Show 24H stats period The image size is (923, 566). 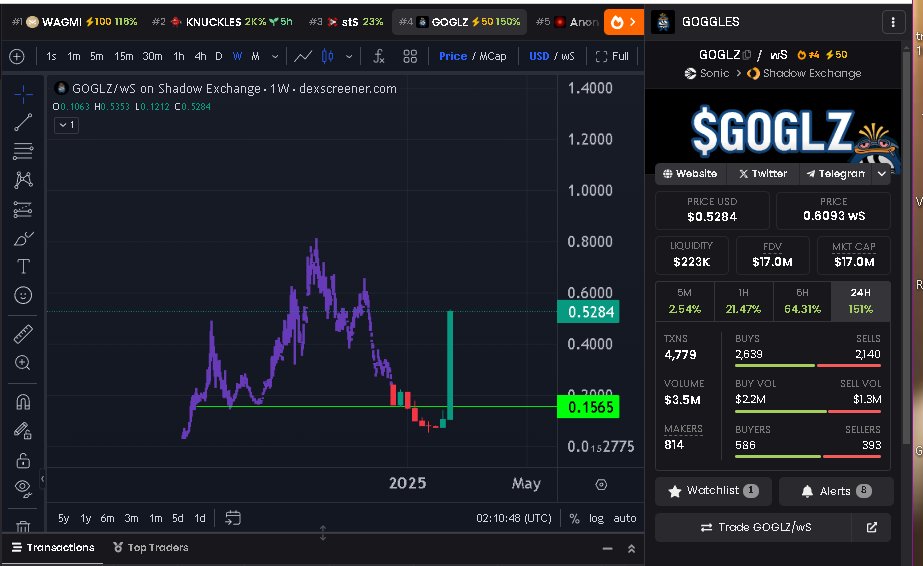click(x=861, y=301)
